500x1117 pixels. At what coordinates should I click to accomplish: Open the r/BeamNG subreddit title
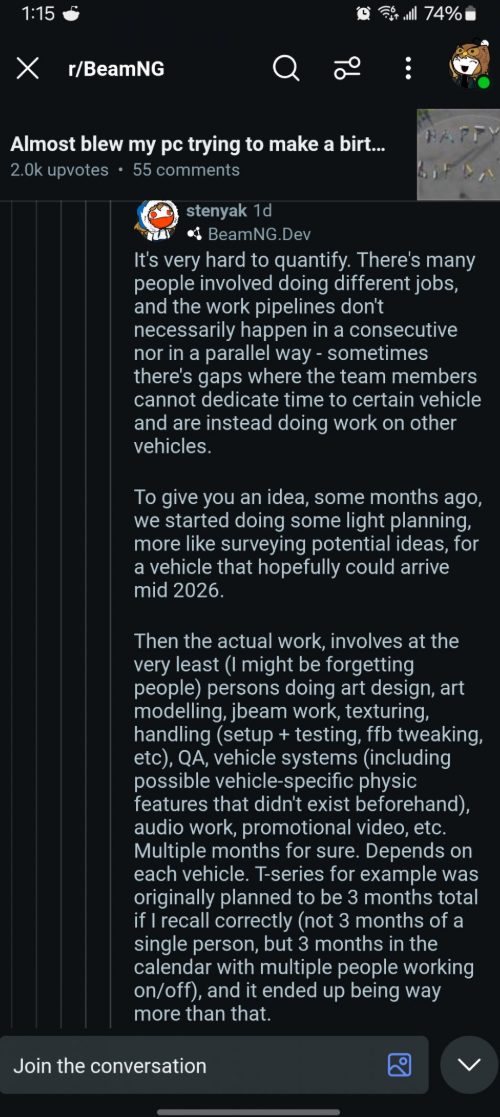pyautogui.click(x=115, y=70)
